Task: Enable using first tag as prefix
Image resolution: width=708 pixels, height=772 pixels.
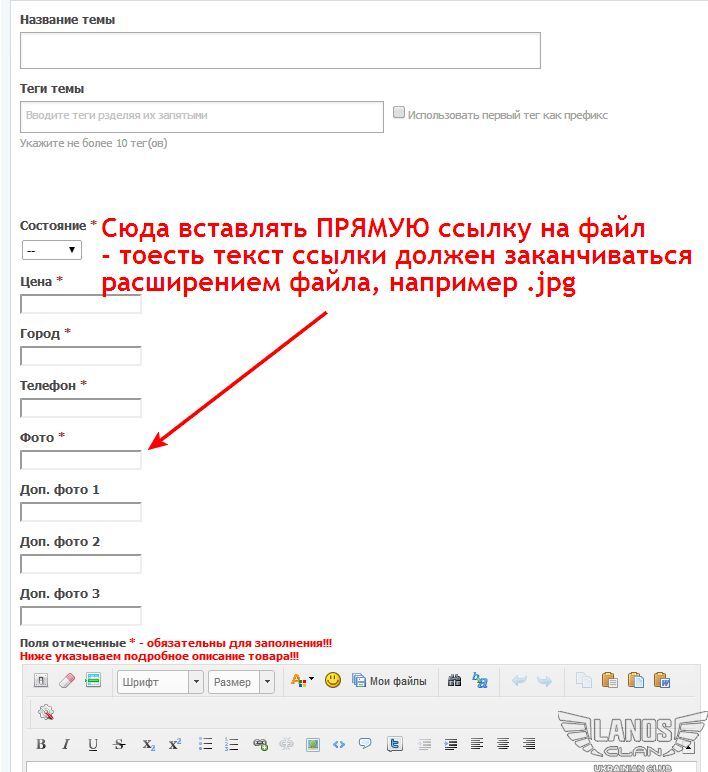Action: (399, 113)
